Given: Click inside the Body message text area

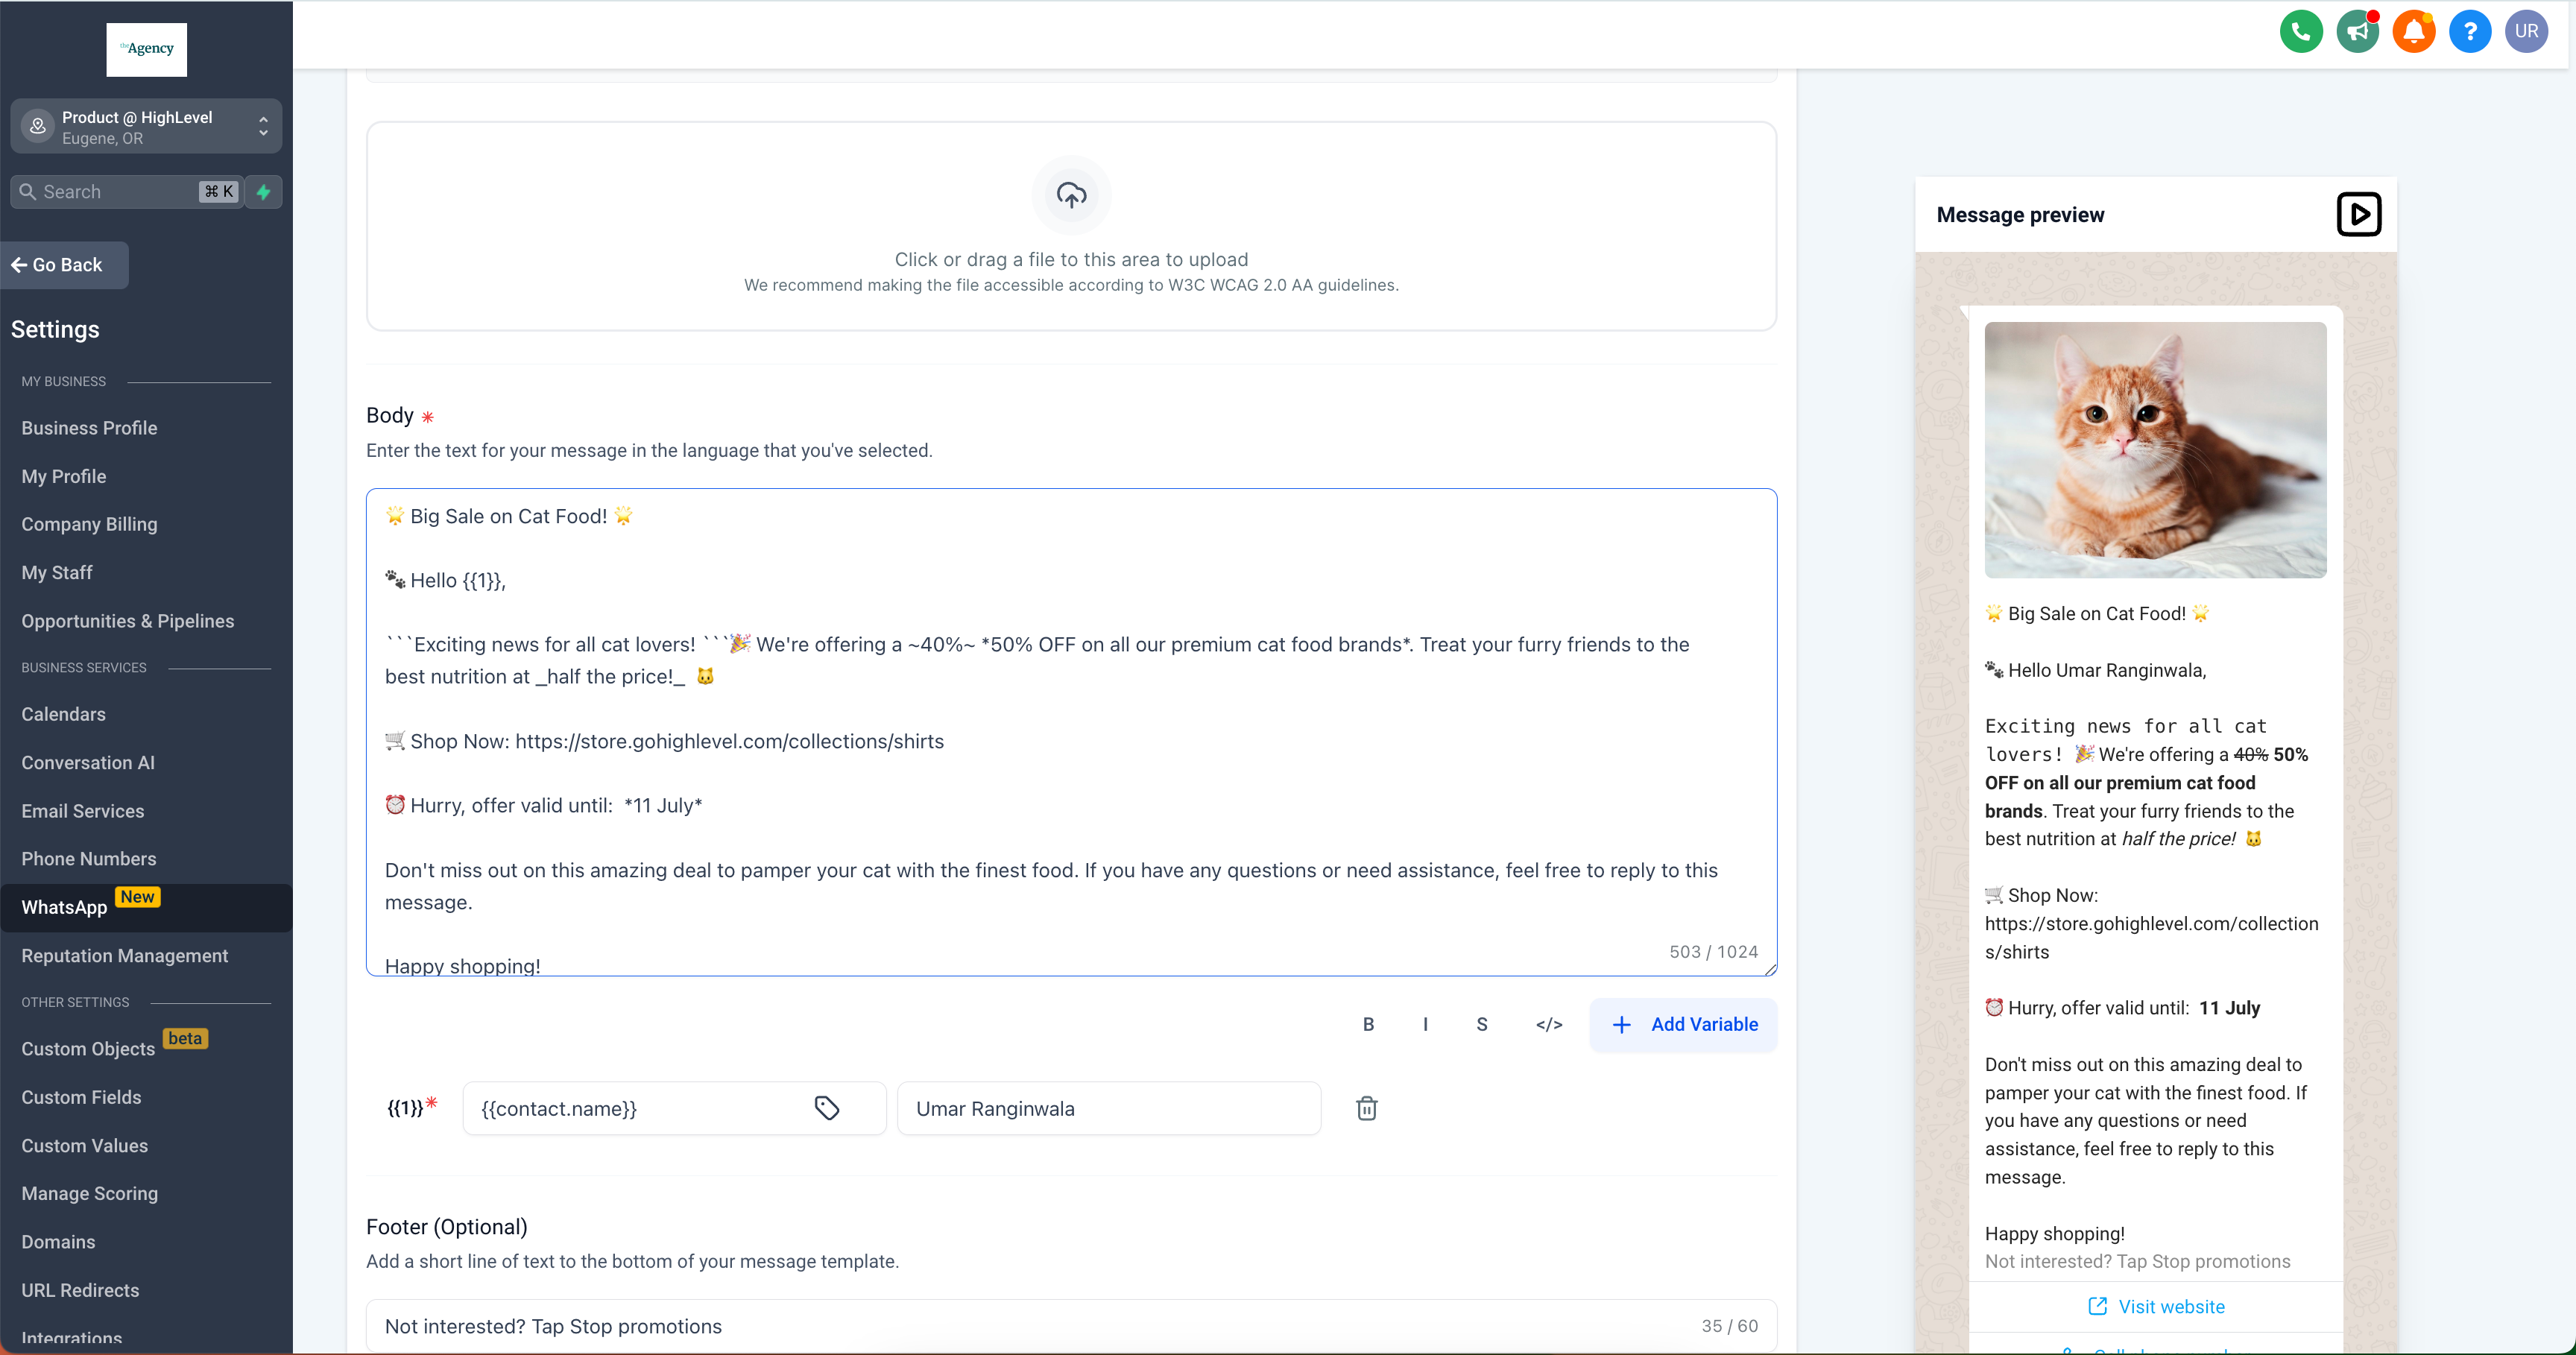Looking at the screenshot, I should point(1071,732).
